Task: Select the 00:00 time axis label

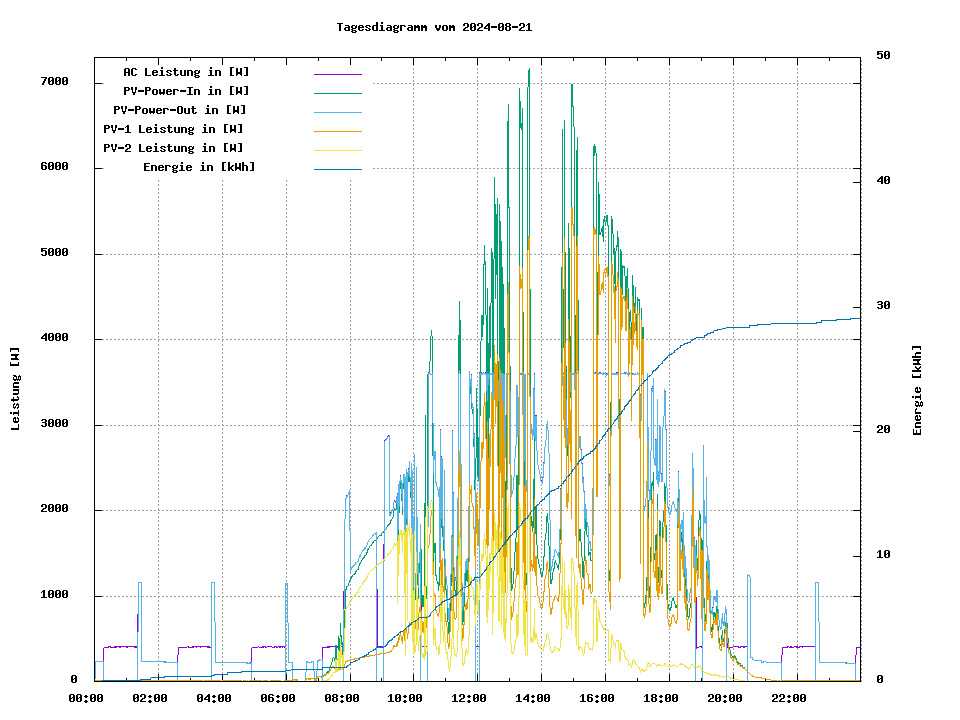Action: click(x=86, y=698)
